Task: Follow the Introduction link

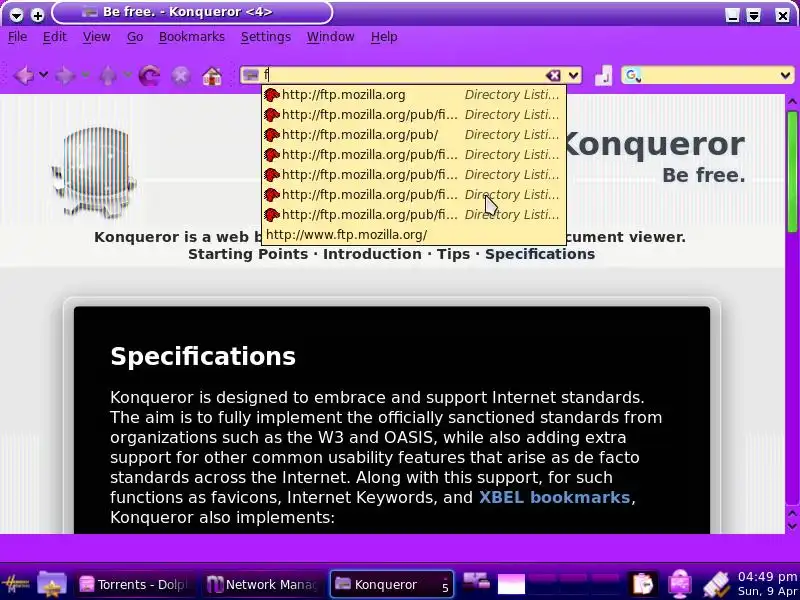Action: coord(372,254)
